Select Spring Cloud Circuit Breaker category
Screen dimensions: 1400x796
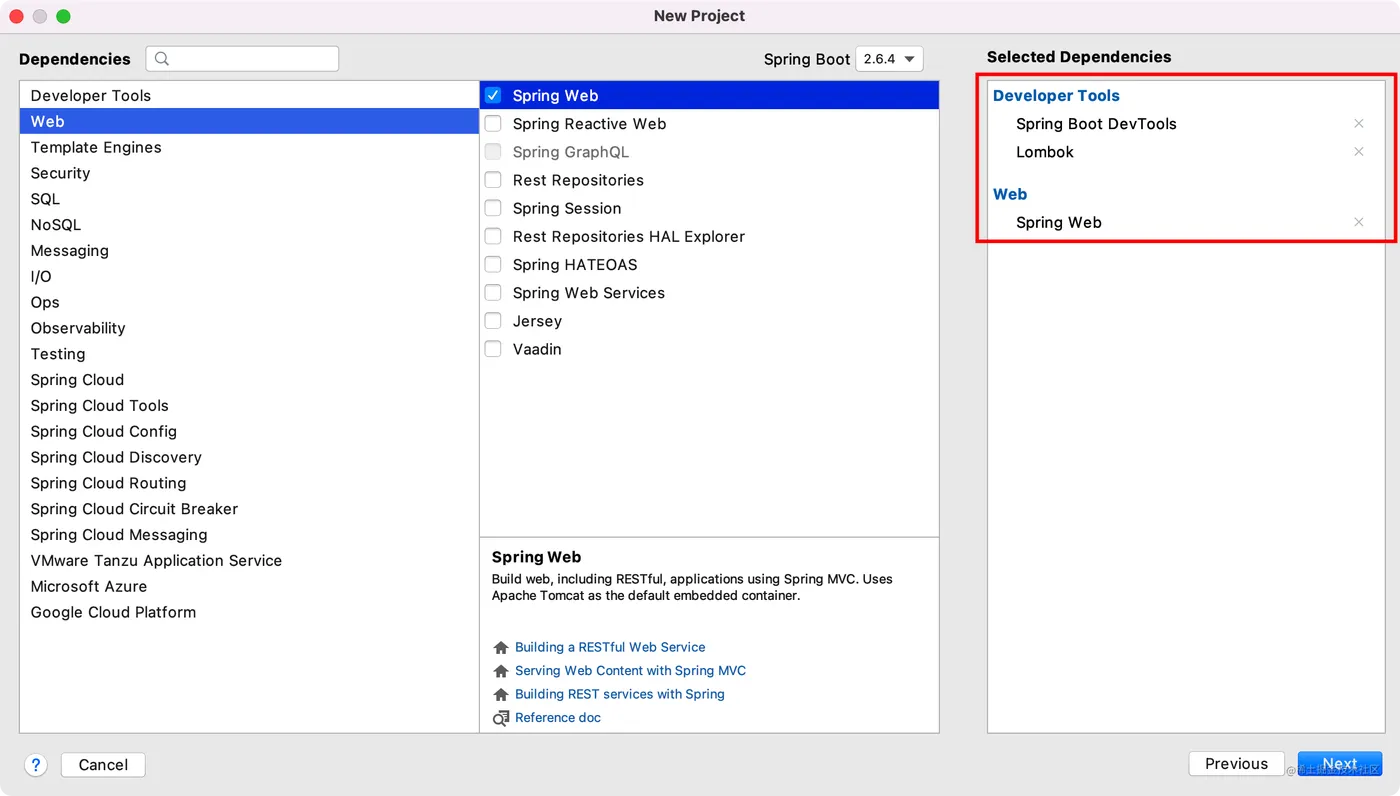click(x=249, y=509)
